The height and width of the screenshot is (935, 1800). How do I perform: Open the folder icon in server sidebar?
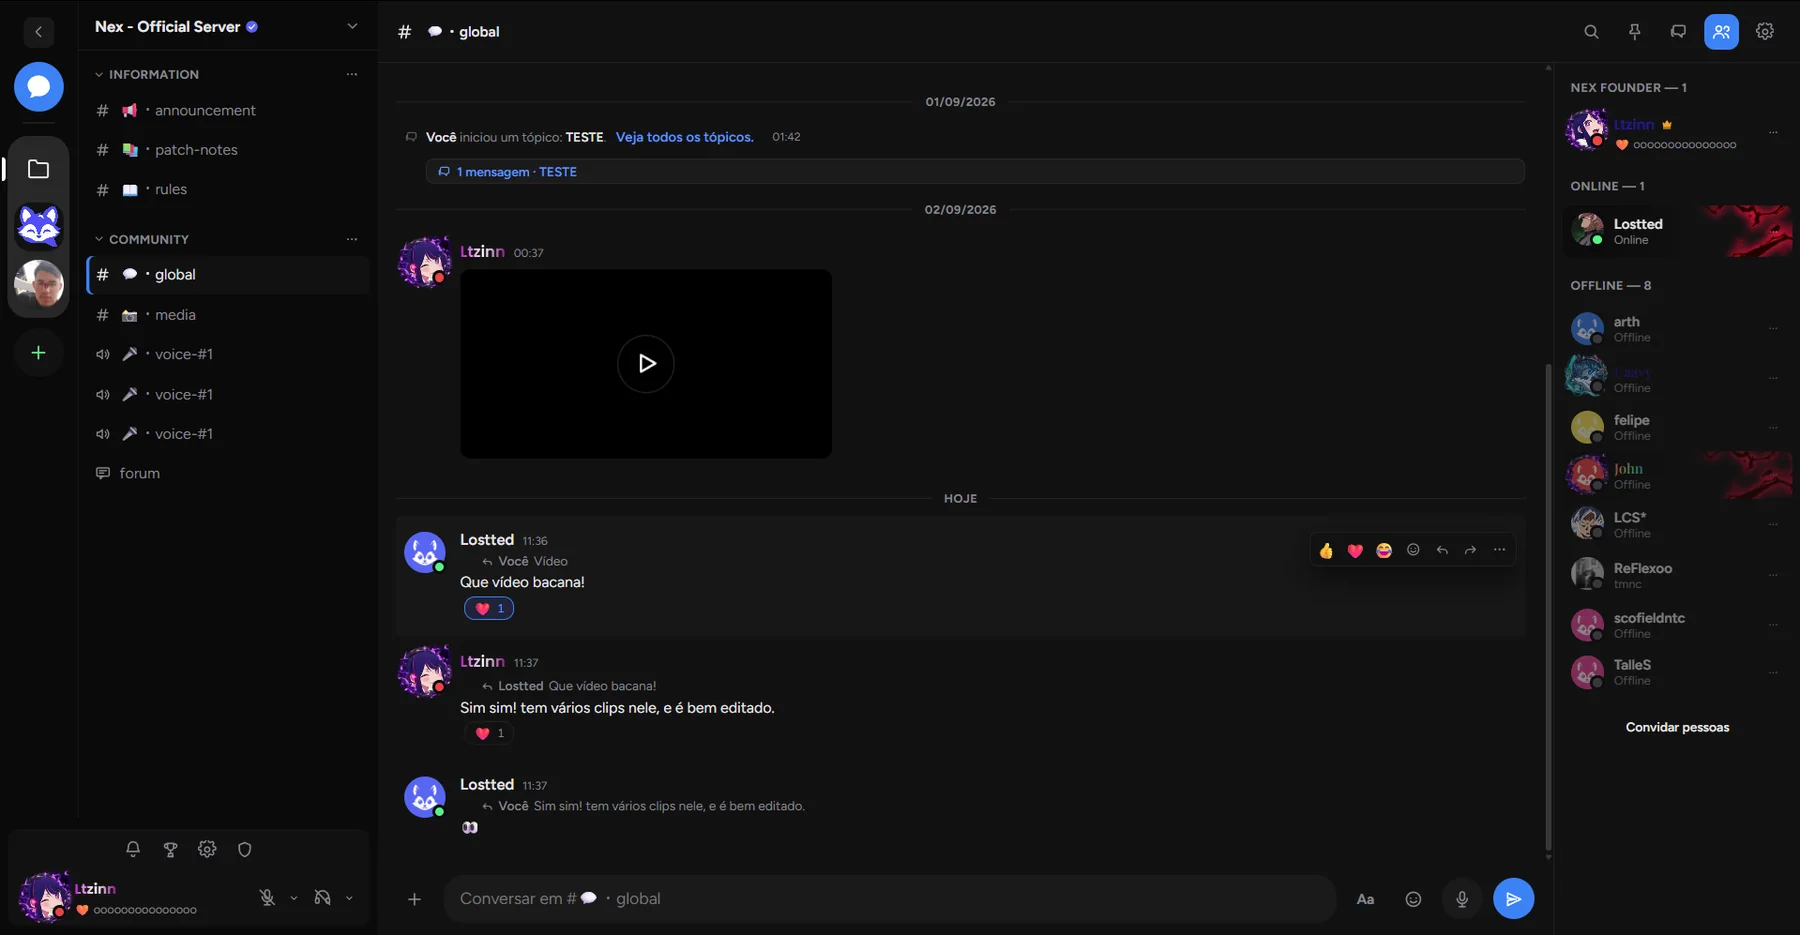pos(39,169)
